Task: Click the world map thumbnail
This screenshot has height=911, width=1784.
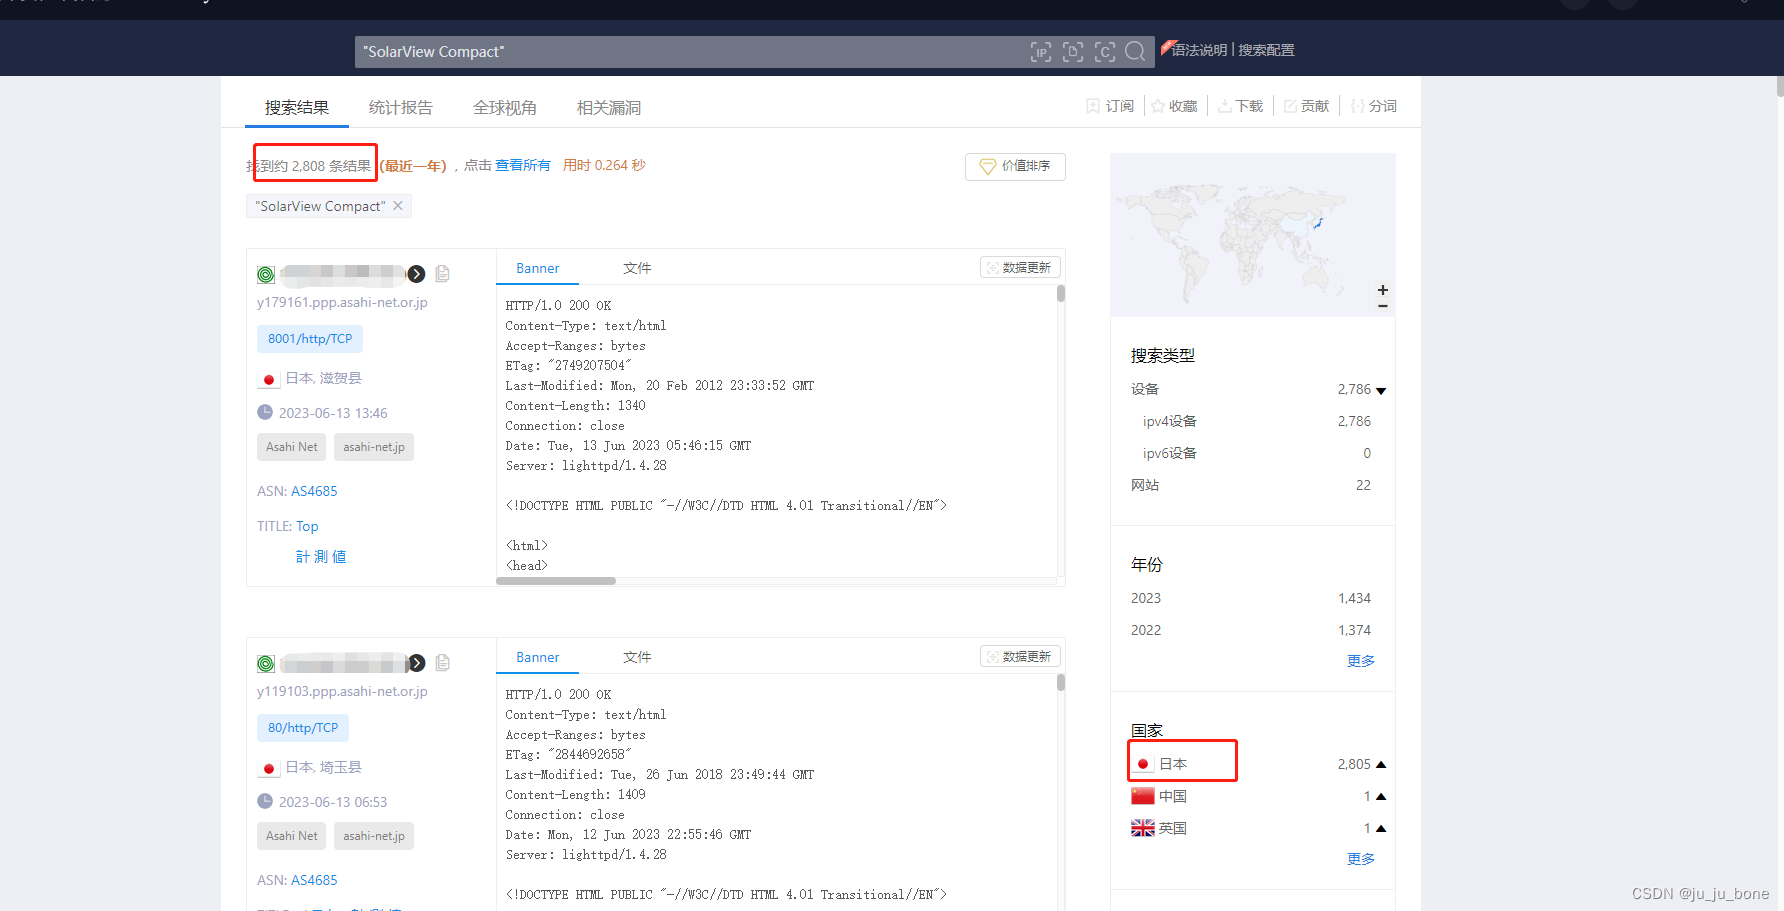Action: 1252,235
